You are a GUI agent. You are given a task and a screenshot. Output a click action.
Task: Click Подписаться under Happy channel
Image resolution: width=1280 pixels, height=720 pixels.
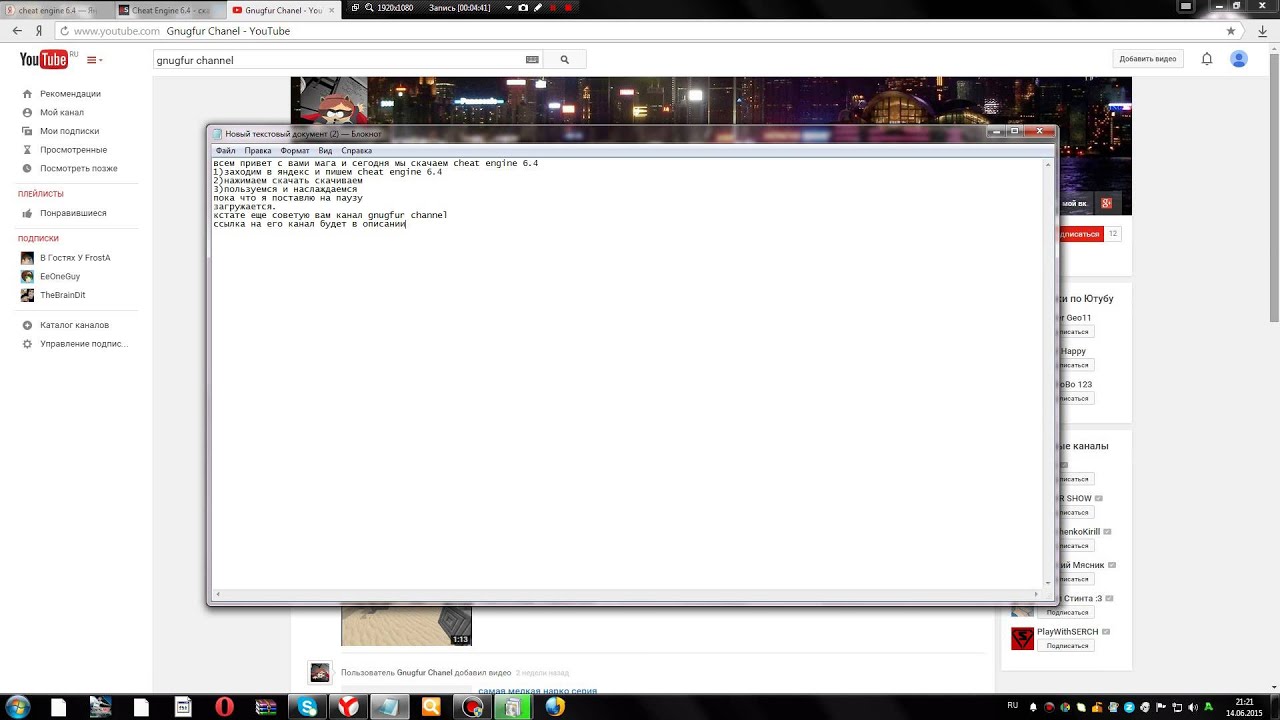click(1075, 365)
